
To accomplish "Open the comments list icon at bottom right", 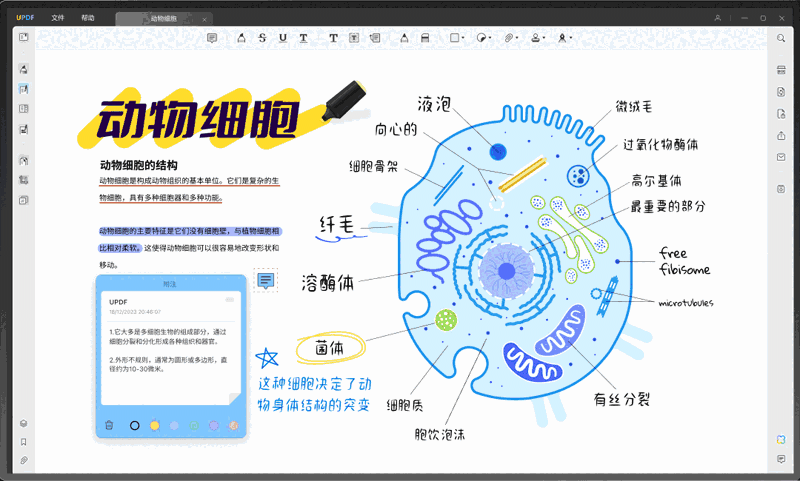I will (781, 459).
